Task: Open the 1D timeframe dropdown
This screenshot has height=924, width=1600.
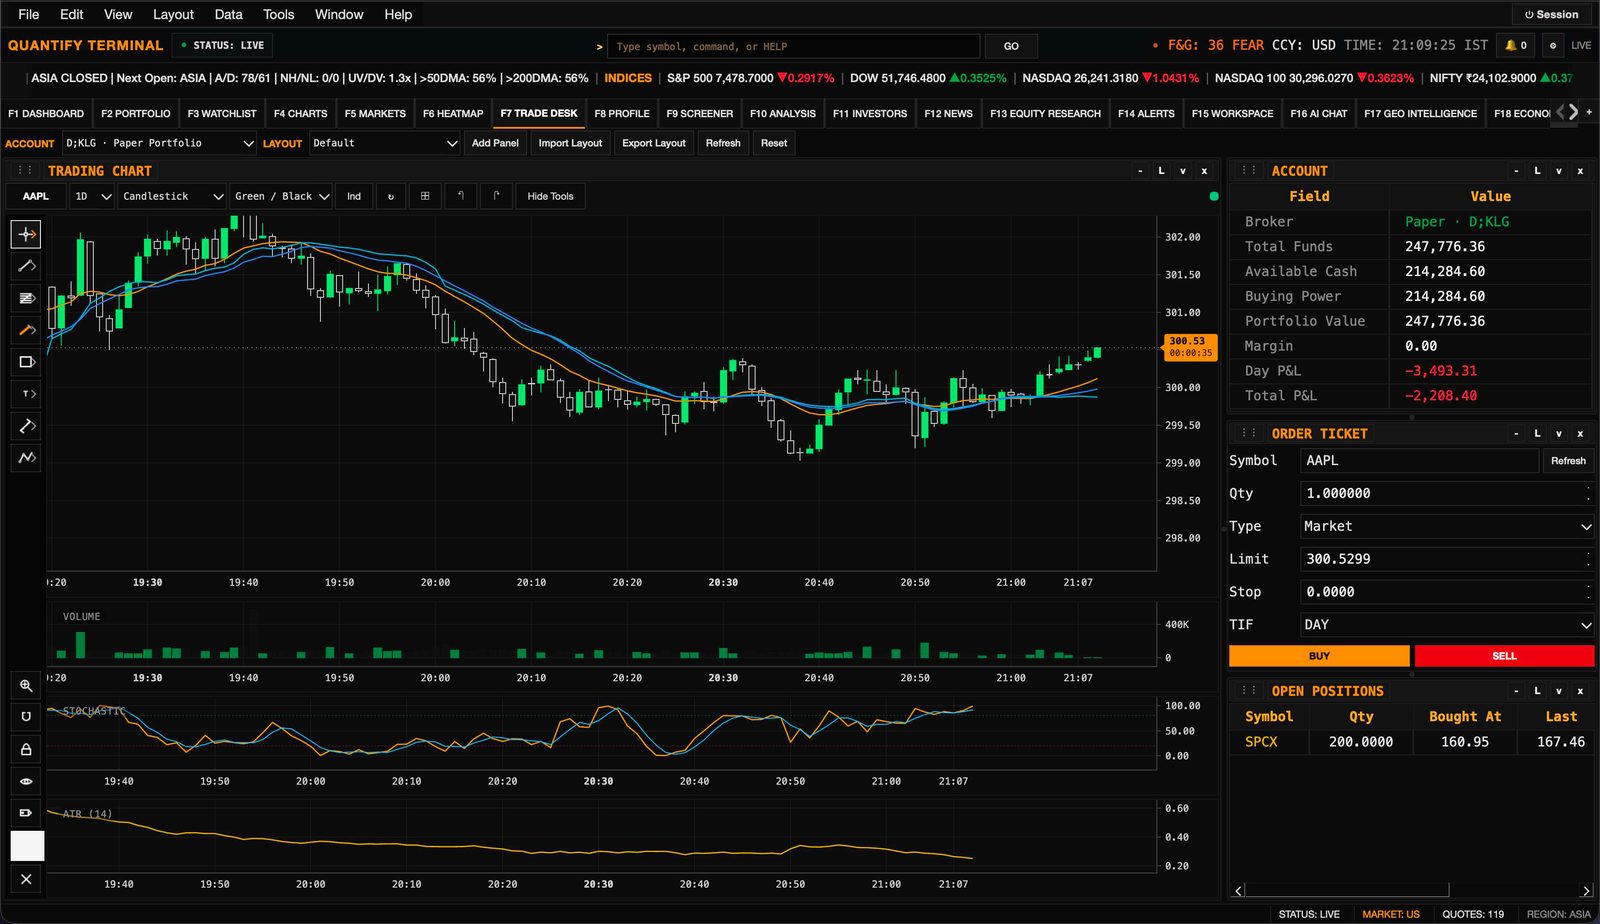Action: 92,196
